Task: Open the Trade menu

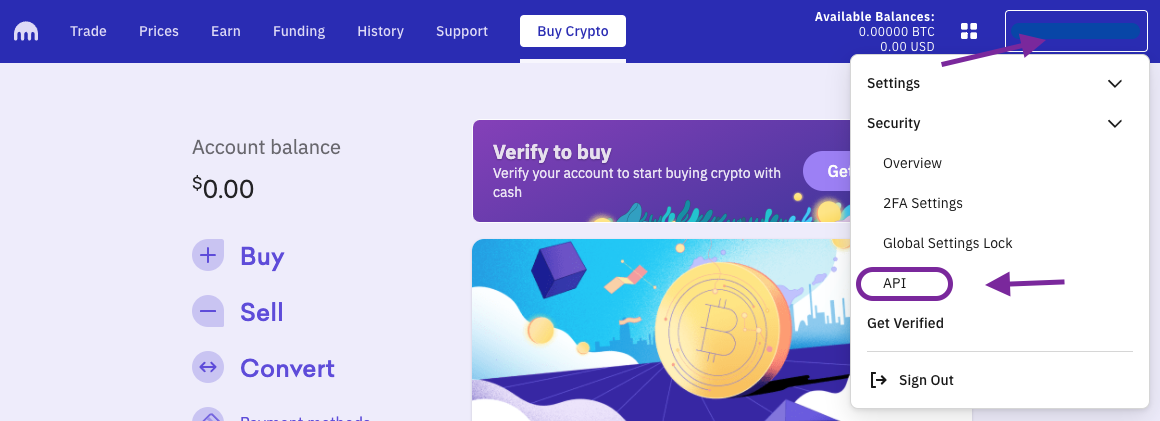Action: click(88, 31)
